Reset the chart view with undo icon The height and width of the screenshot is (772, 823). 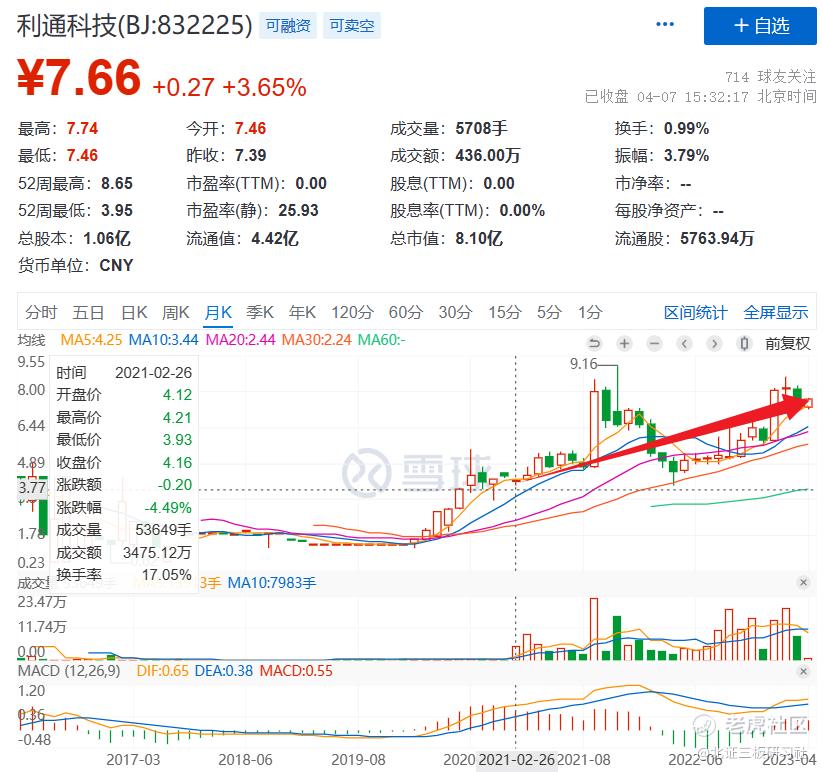coord(594,344)
